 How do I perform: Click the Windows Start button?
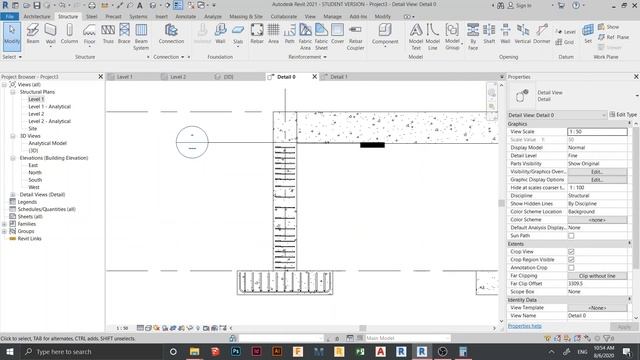10,352
